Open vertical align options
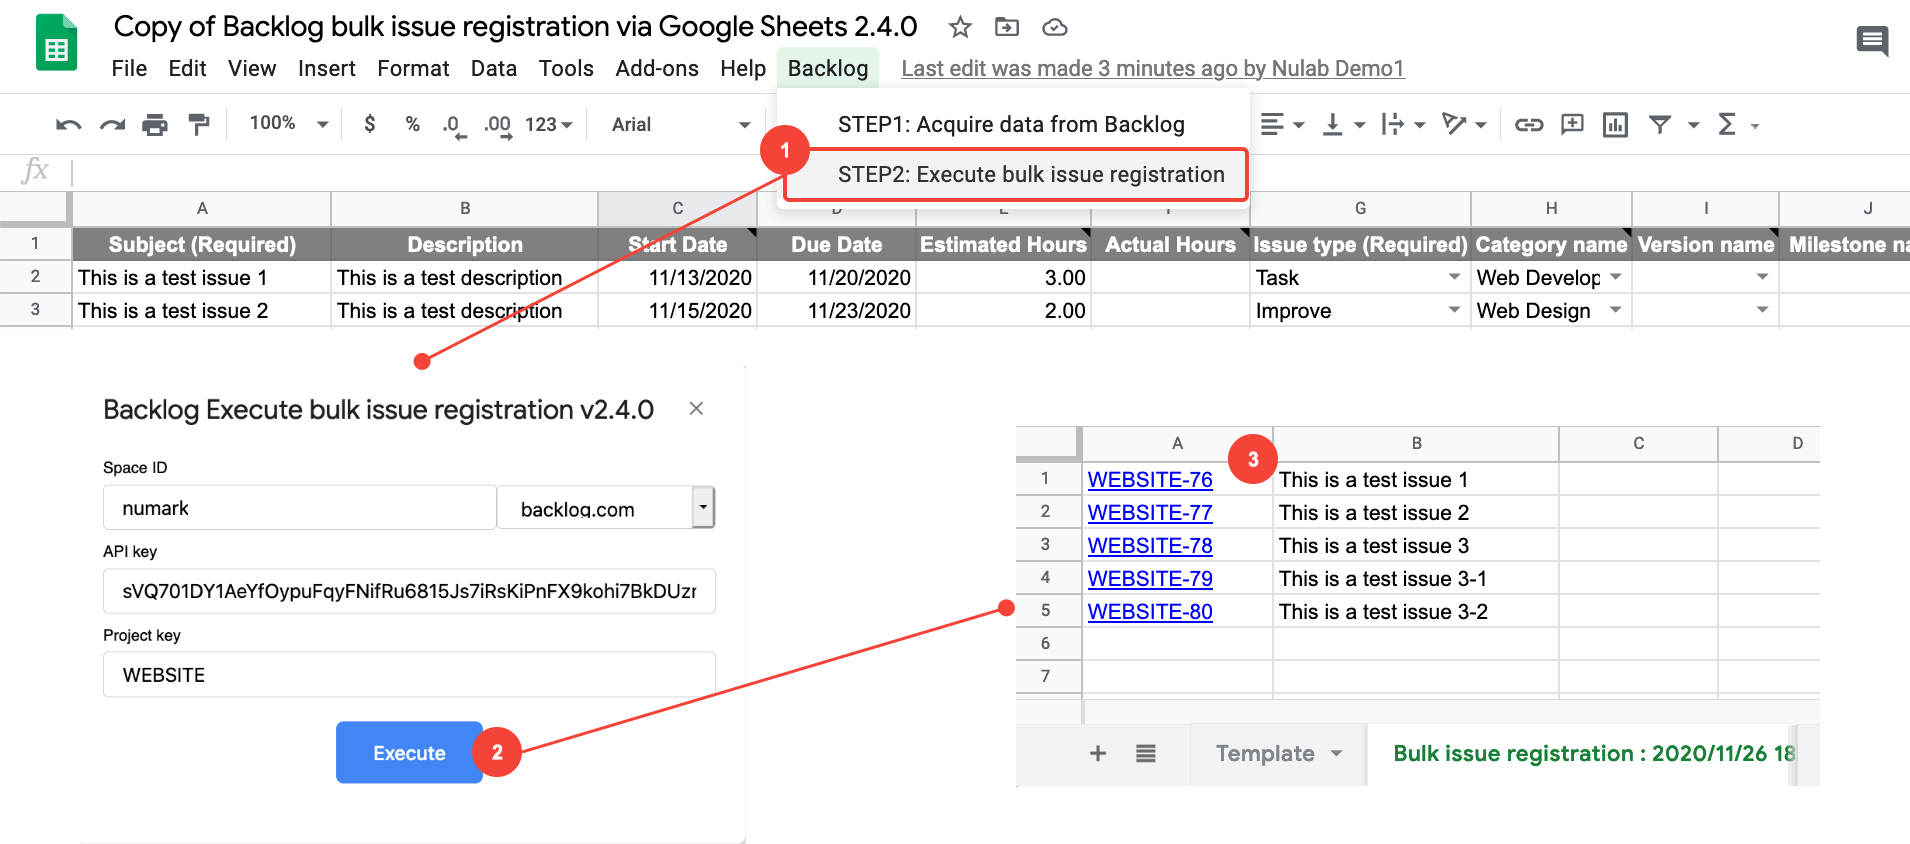The width and height of the screenshot is (1910, 844). click(1343, 125)
